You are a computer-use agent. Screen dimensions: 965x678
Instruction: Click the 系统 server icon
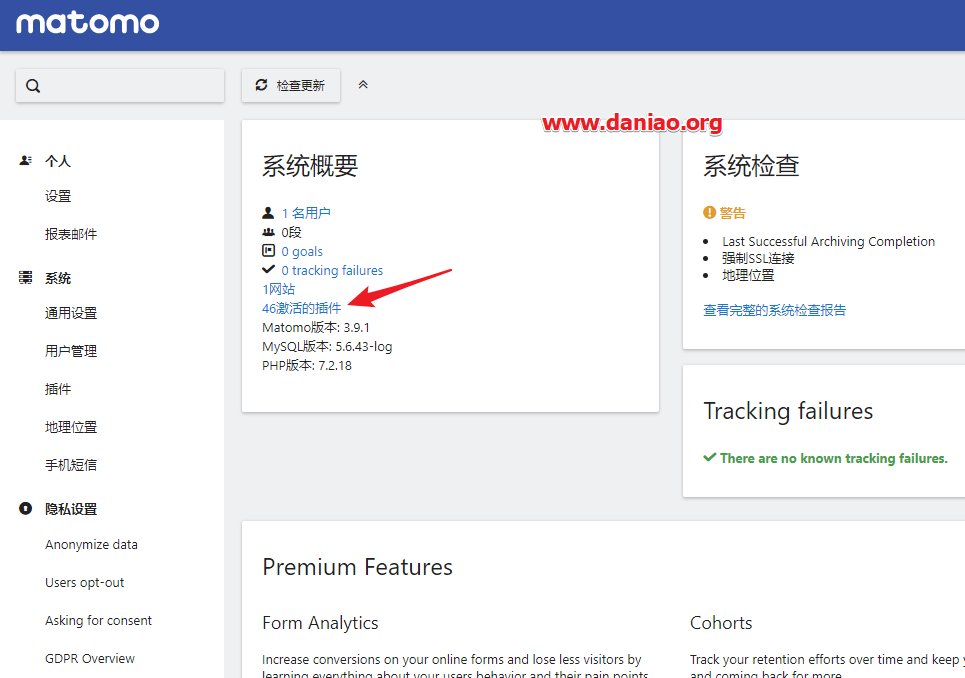tap(25, 277)
